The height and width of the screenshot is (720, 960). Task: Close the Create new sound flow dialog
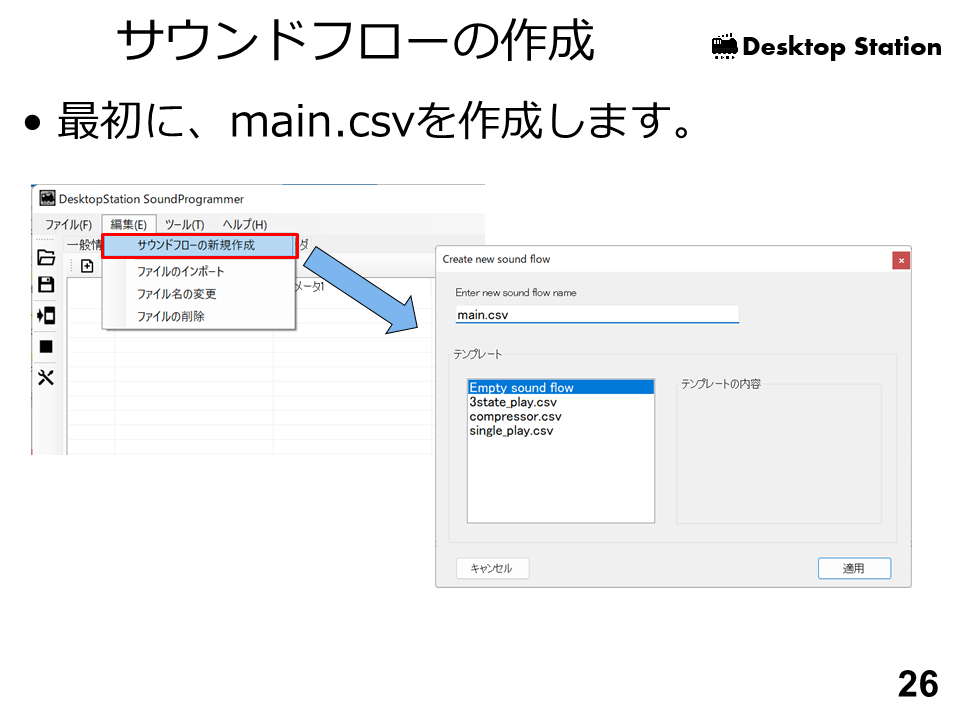(x=901, y=260)
